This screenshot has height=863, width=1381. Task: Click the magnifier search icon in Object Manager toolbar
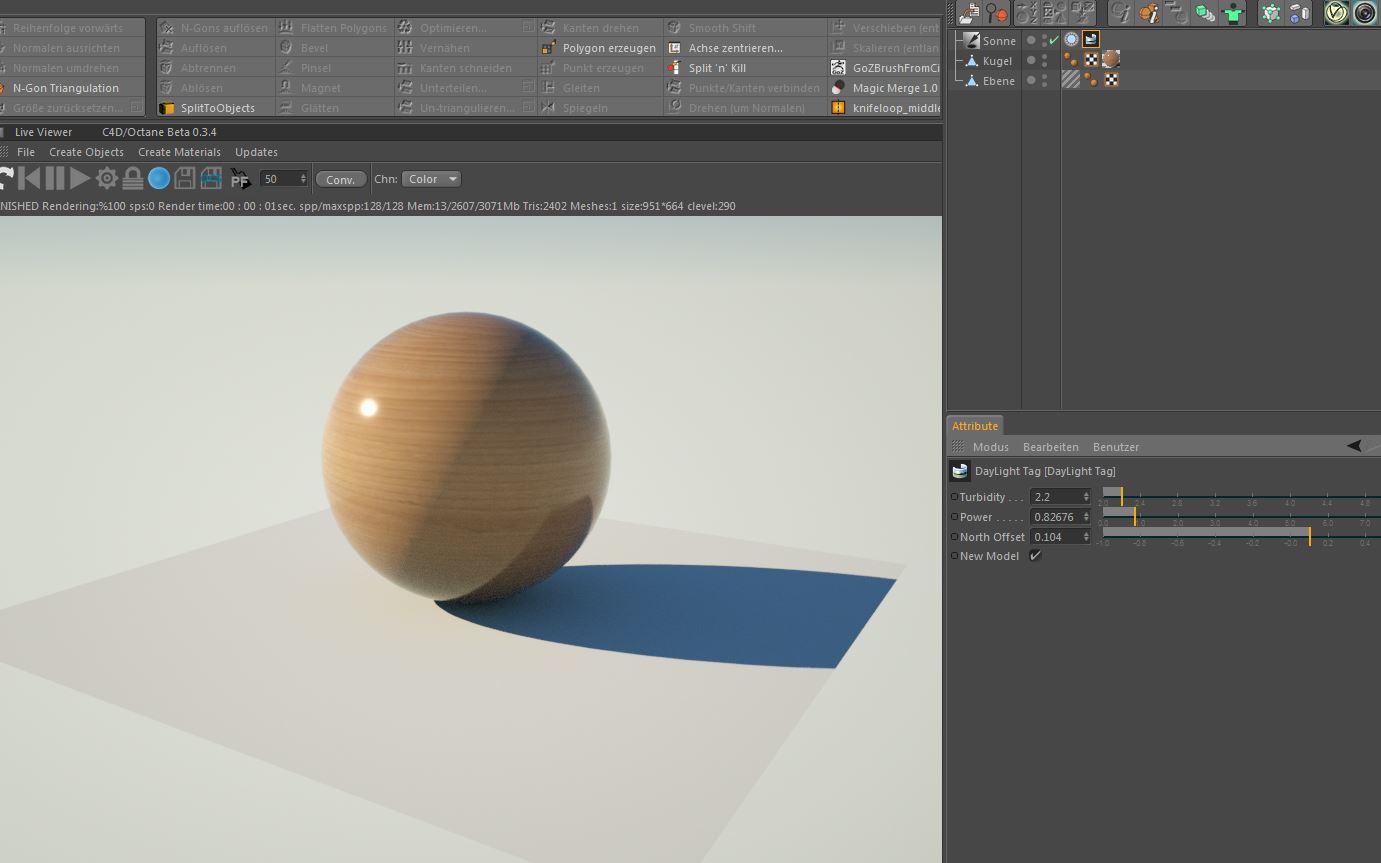[x=996, y=13]
